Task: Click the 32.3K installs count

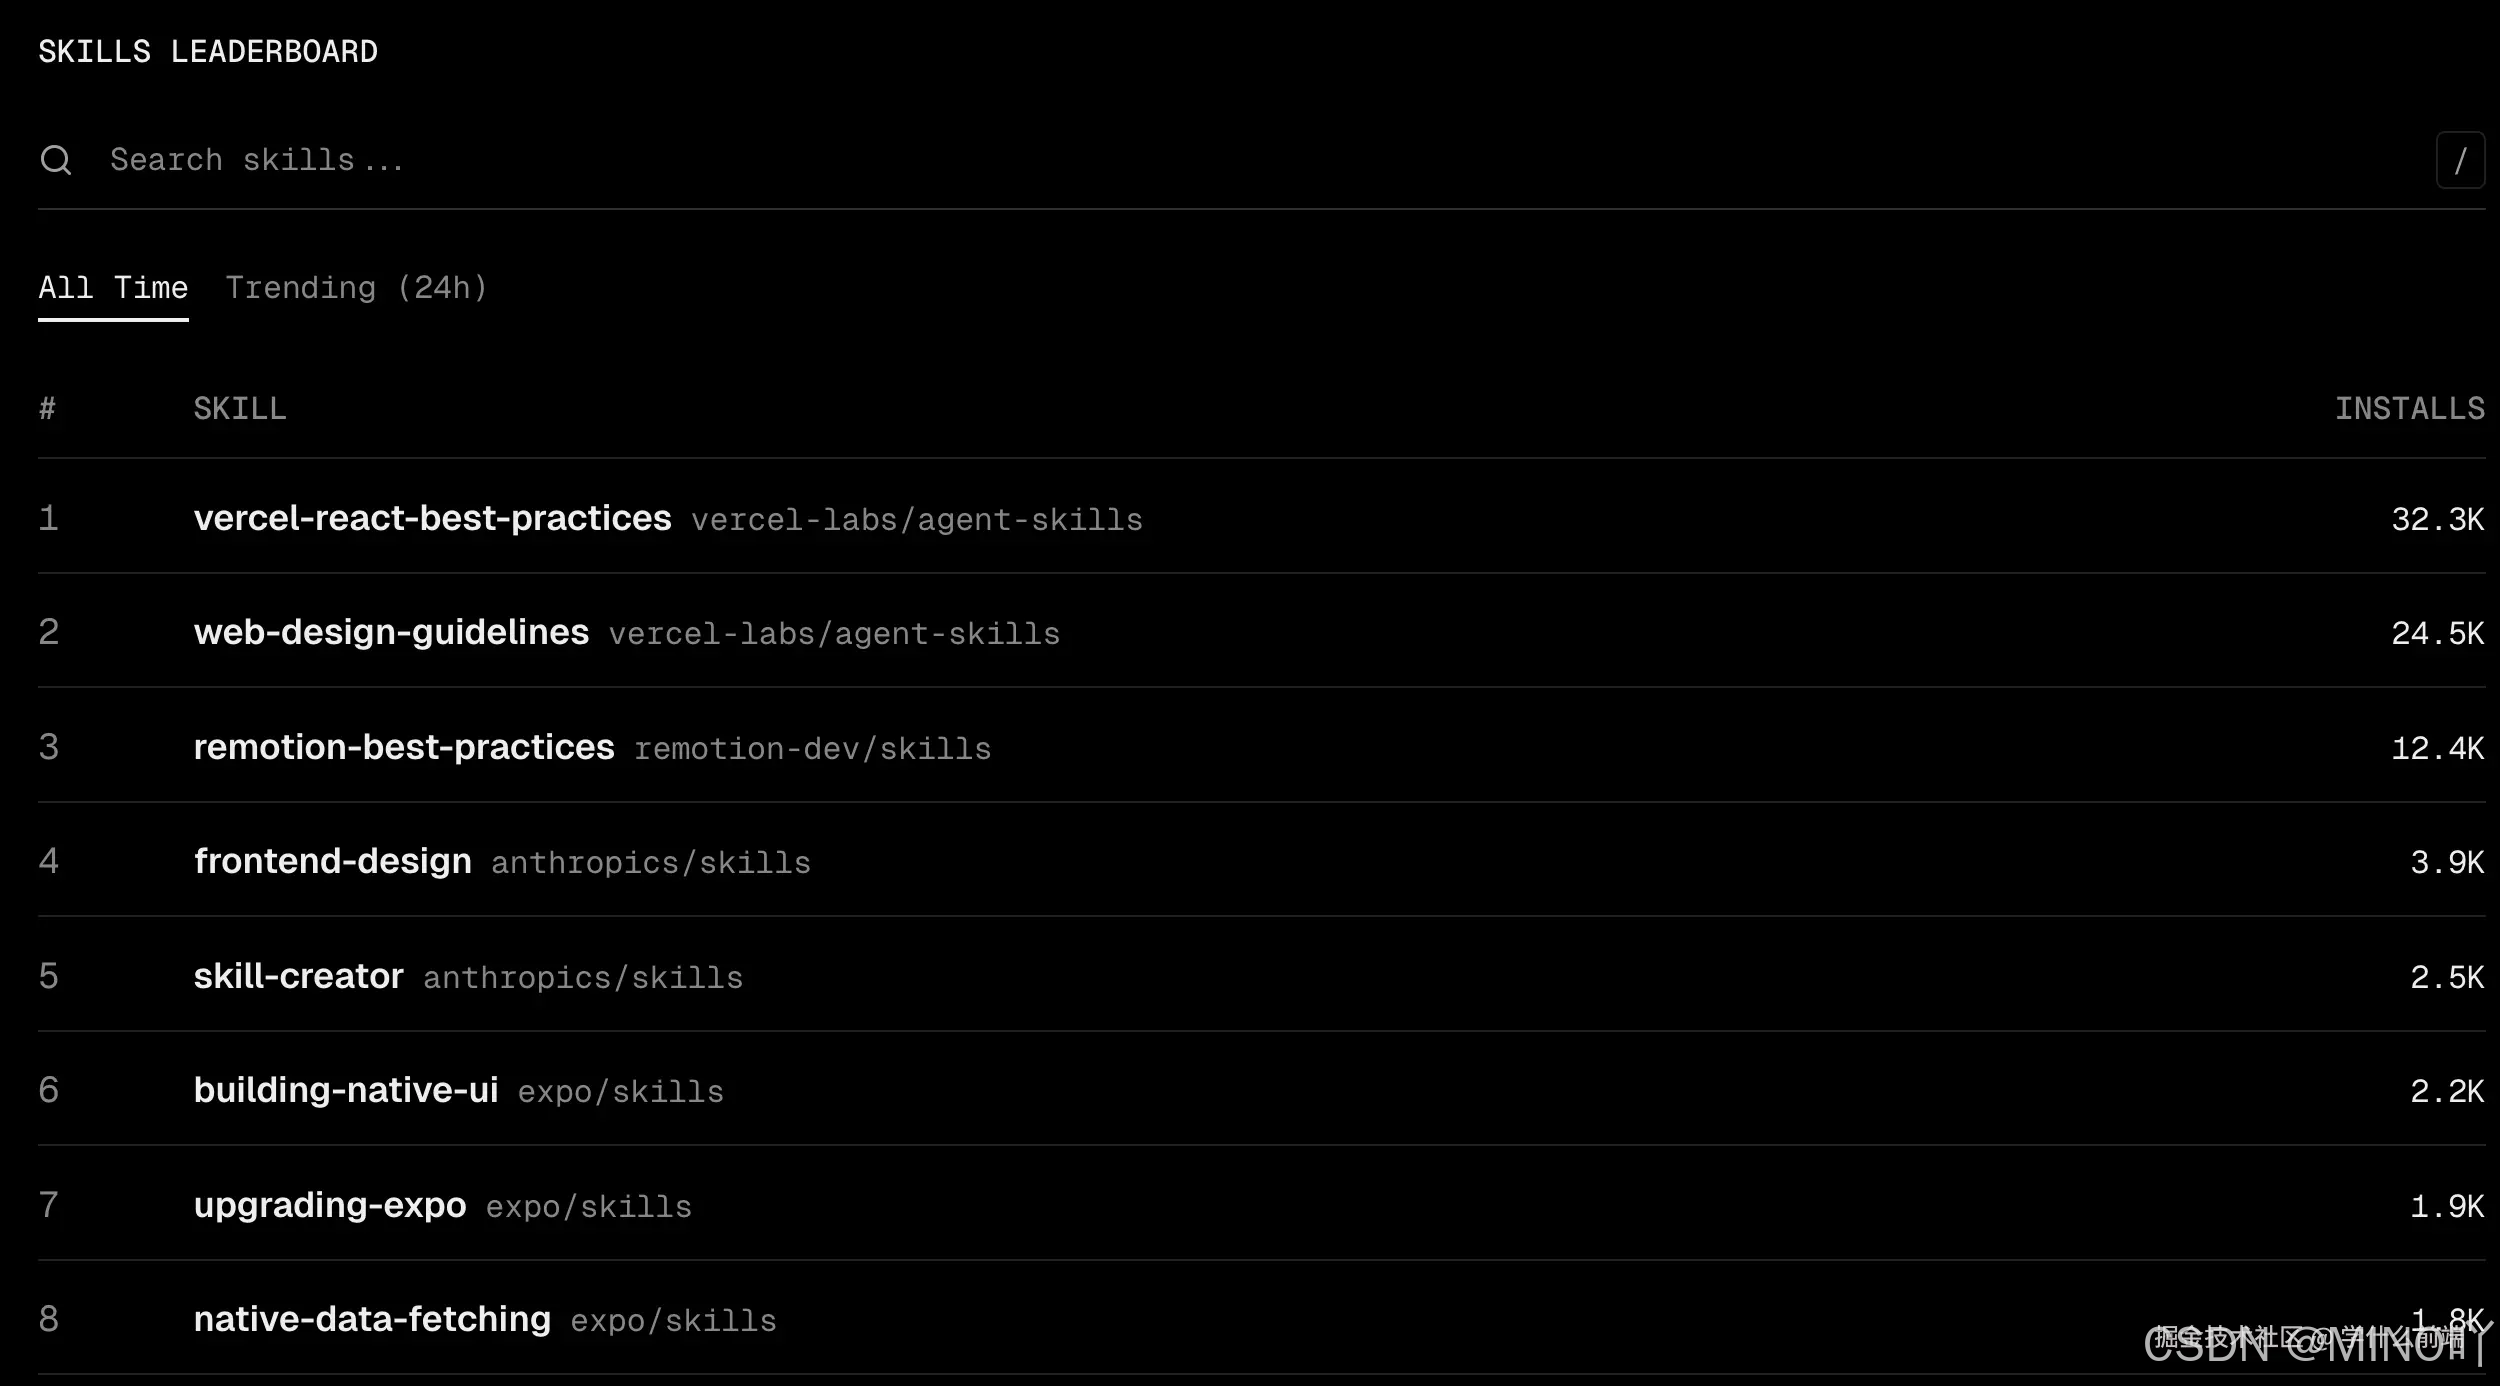Action: click(2437, 519)
